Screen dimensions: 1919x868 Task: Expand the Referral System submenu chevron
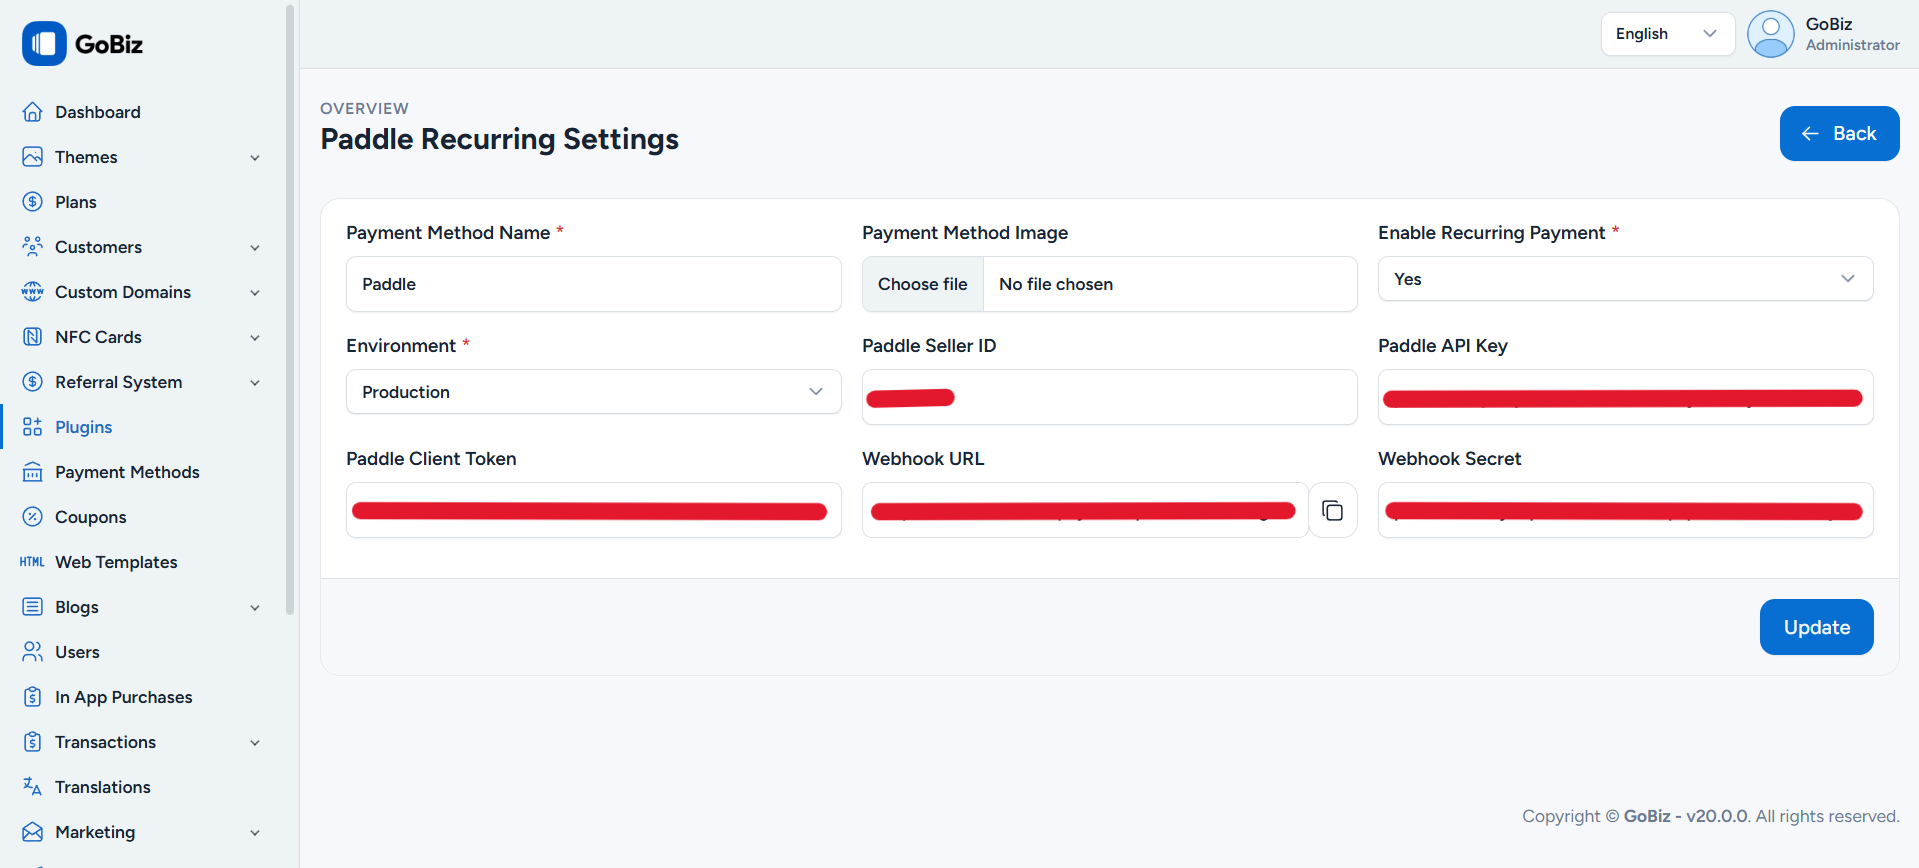coord(255,383)
